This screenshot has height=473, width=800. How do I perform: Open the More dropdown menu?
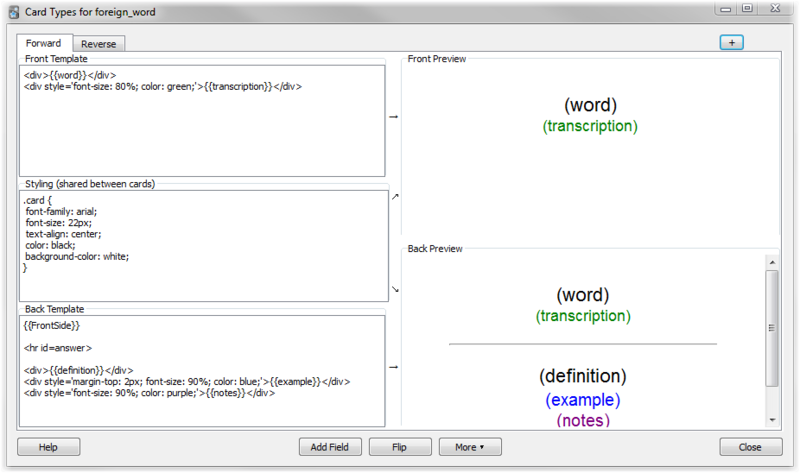pos(470,447)
